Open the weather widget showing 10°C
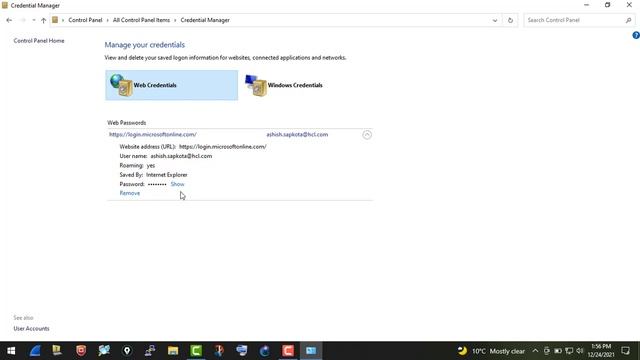 click(491, 351)
